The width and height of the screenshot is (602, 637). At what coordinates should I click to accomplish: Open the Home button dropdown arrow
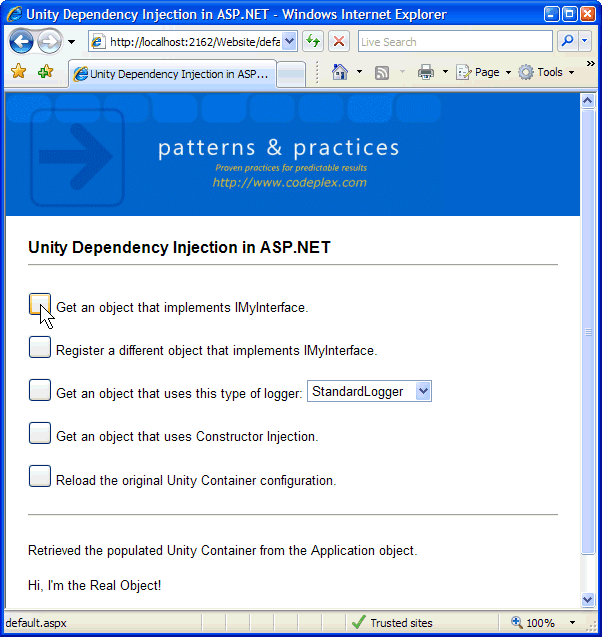click(359, 72)
